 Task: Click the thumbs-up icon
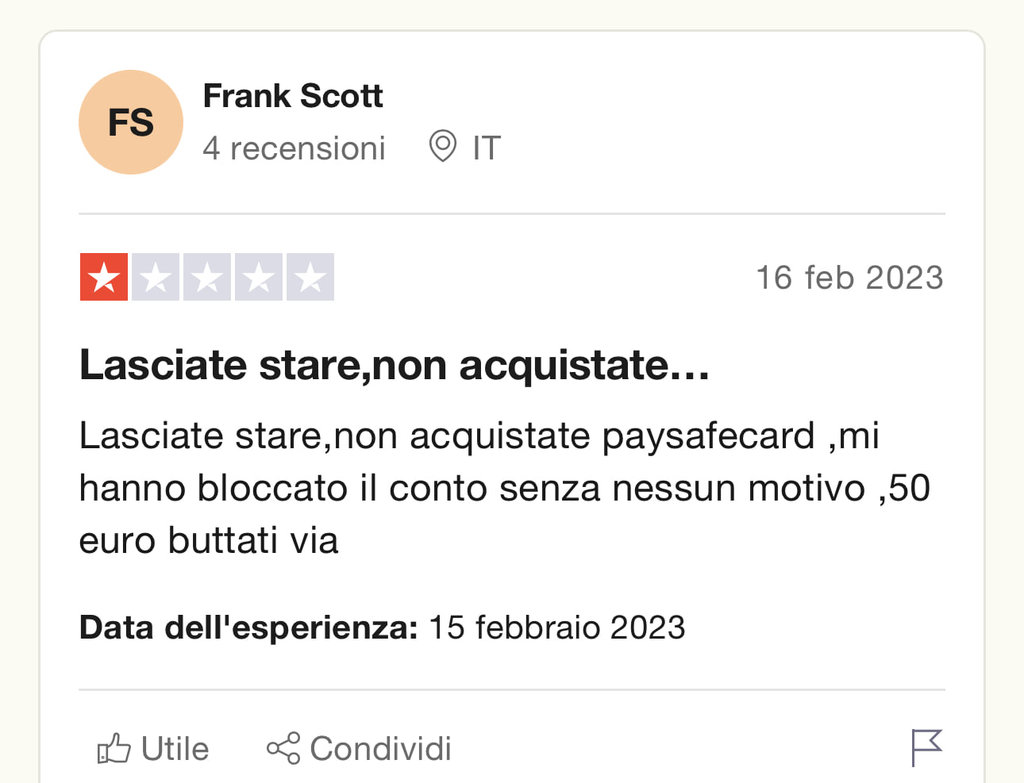coord(114,748)
